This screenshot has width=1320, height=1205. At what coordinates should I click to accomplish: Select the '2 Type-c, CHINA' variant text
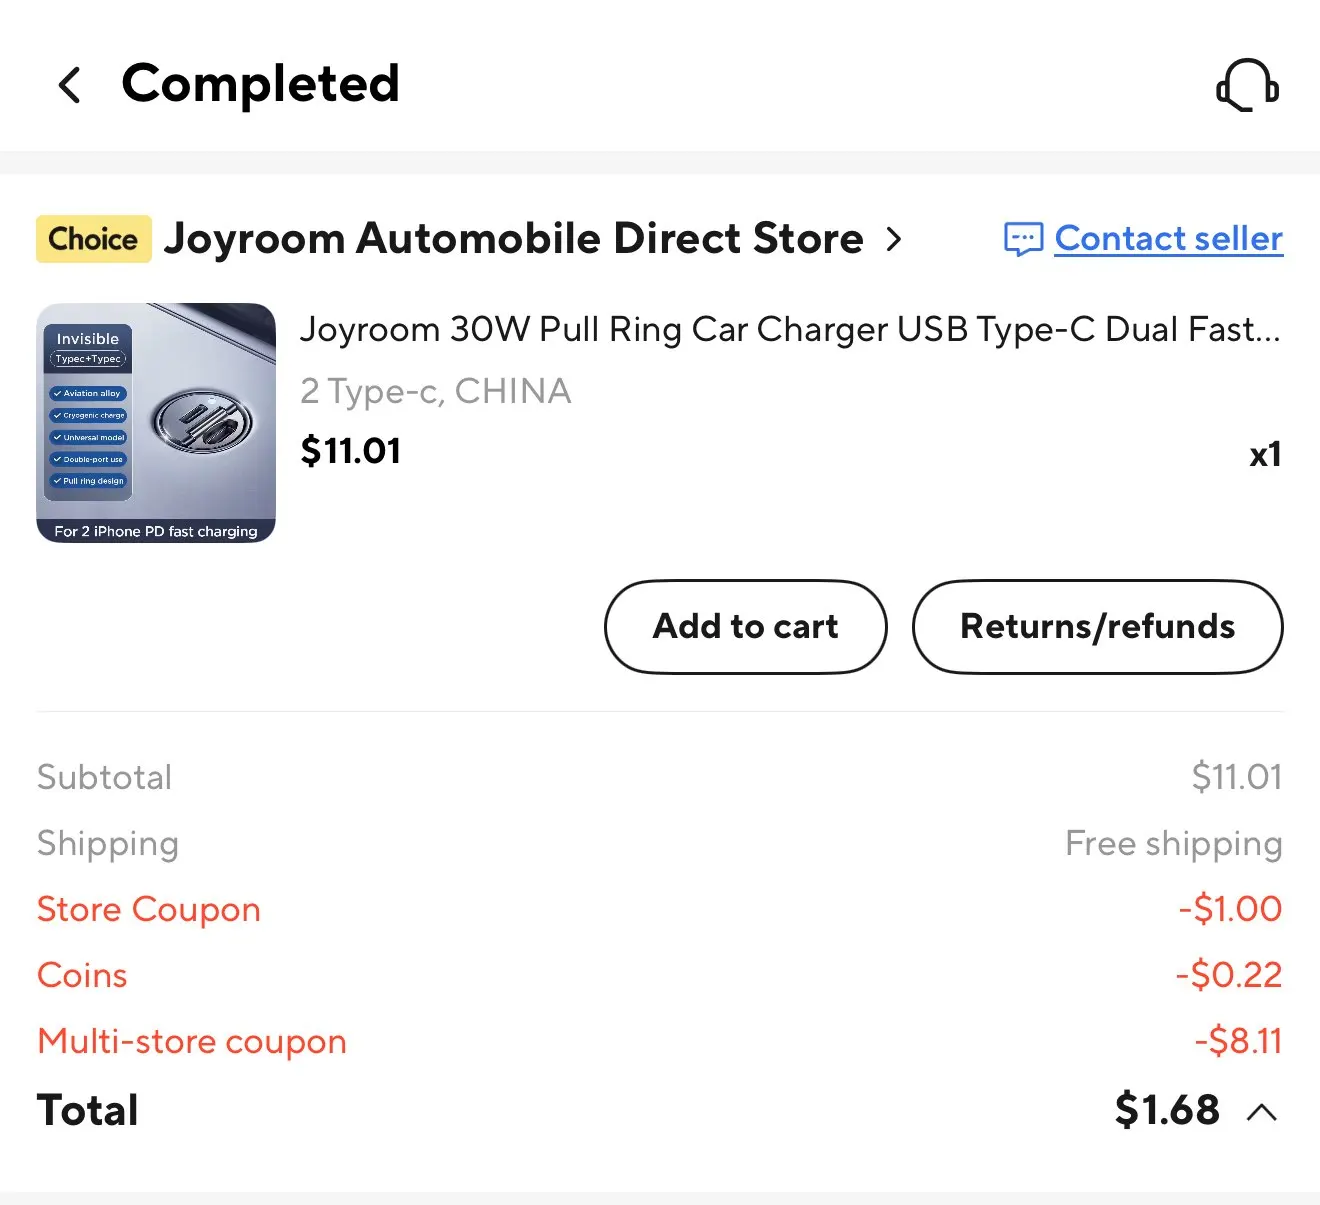pos(436,391)
